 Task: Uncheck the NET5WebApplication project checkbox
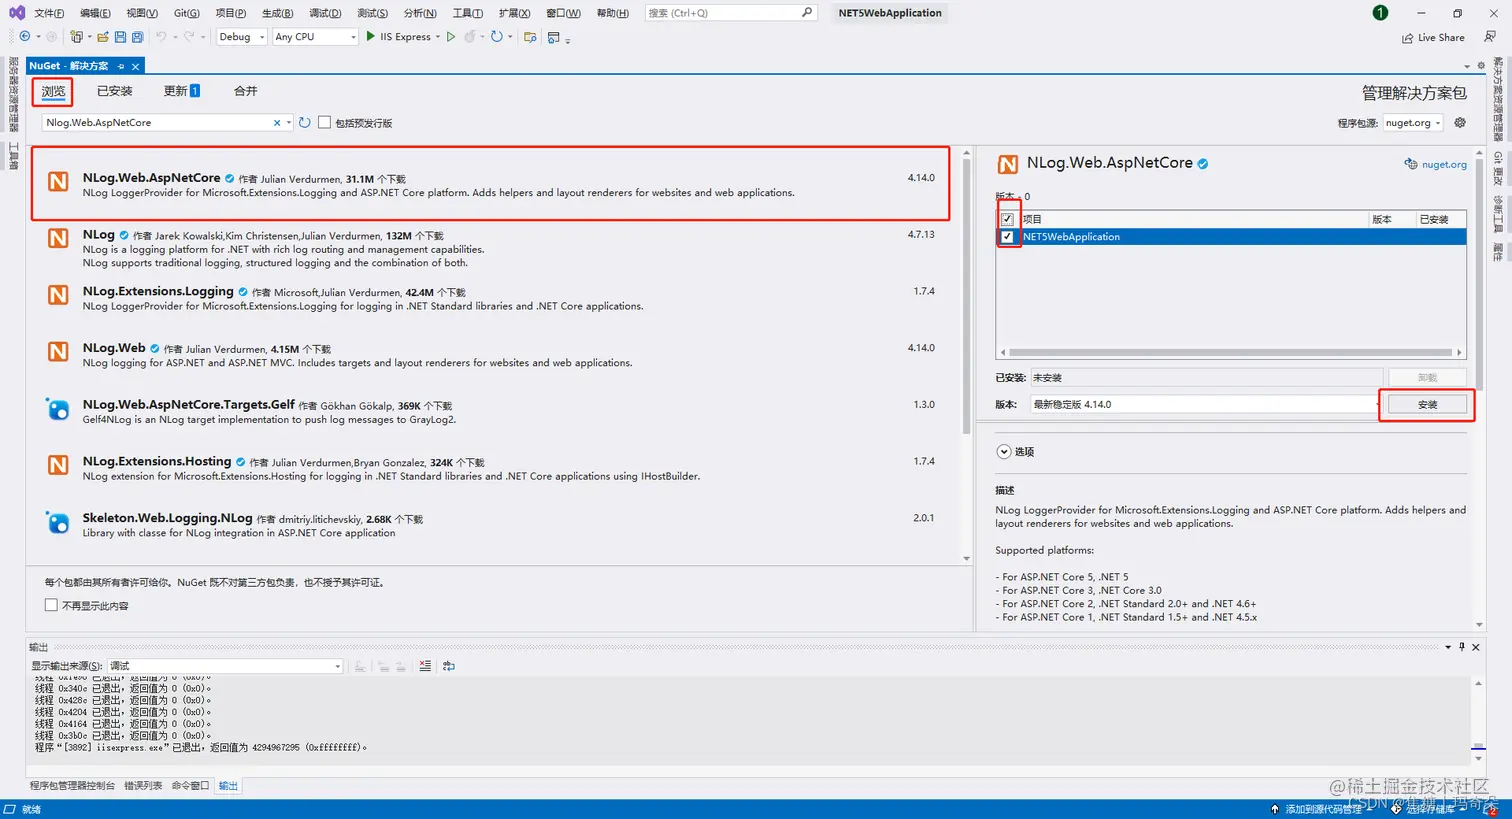(x=1007, y=237)
